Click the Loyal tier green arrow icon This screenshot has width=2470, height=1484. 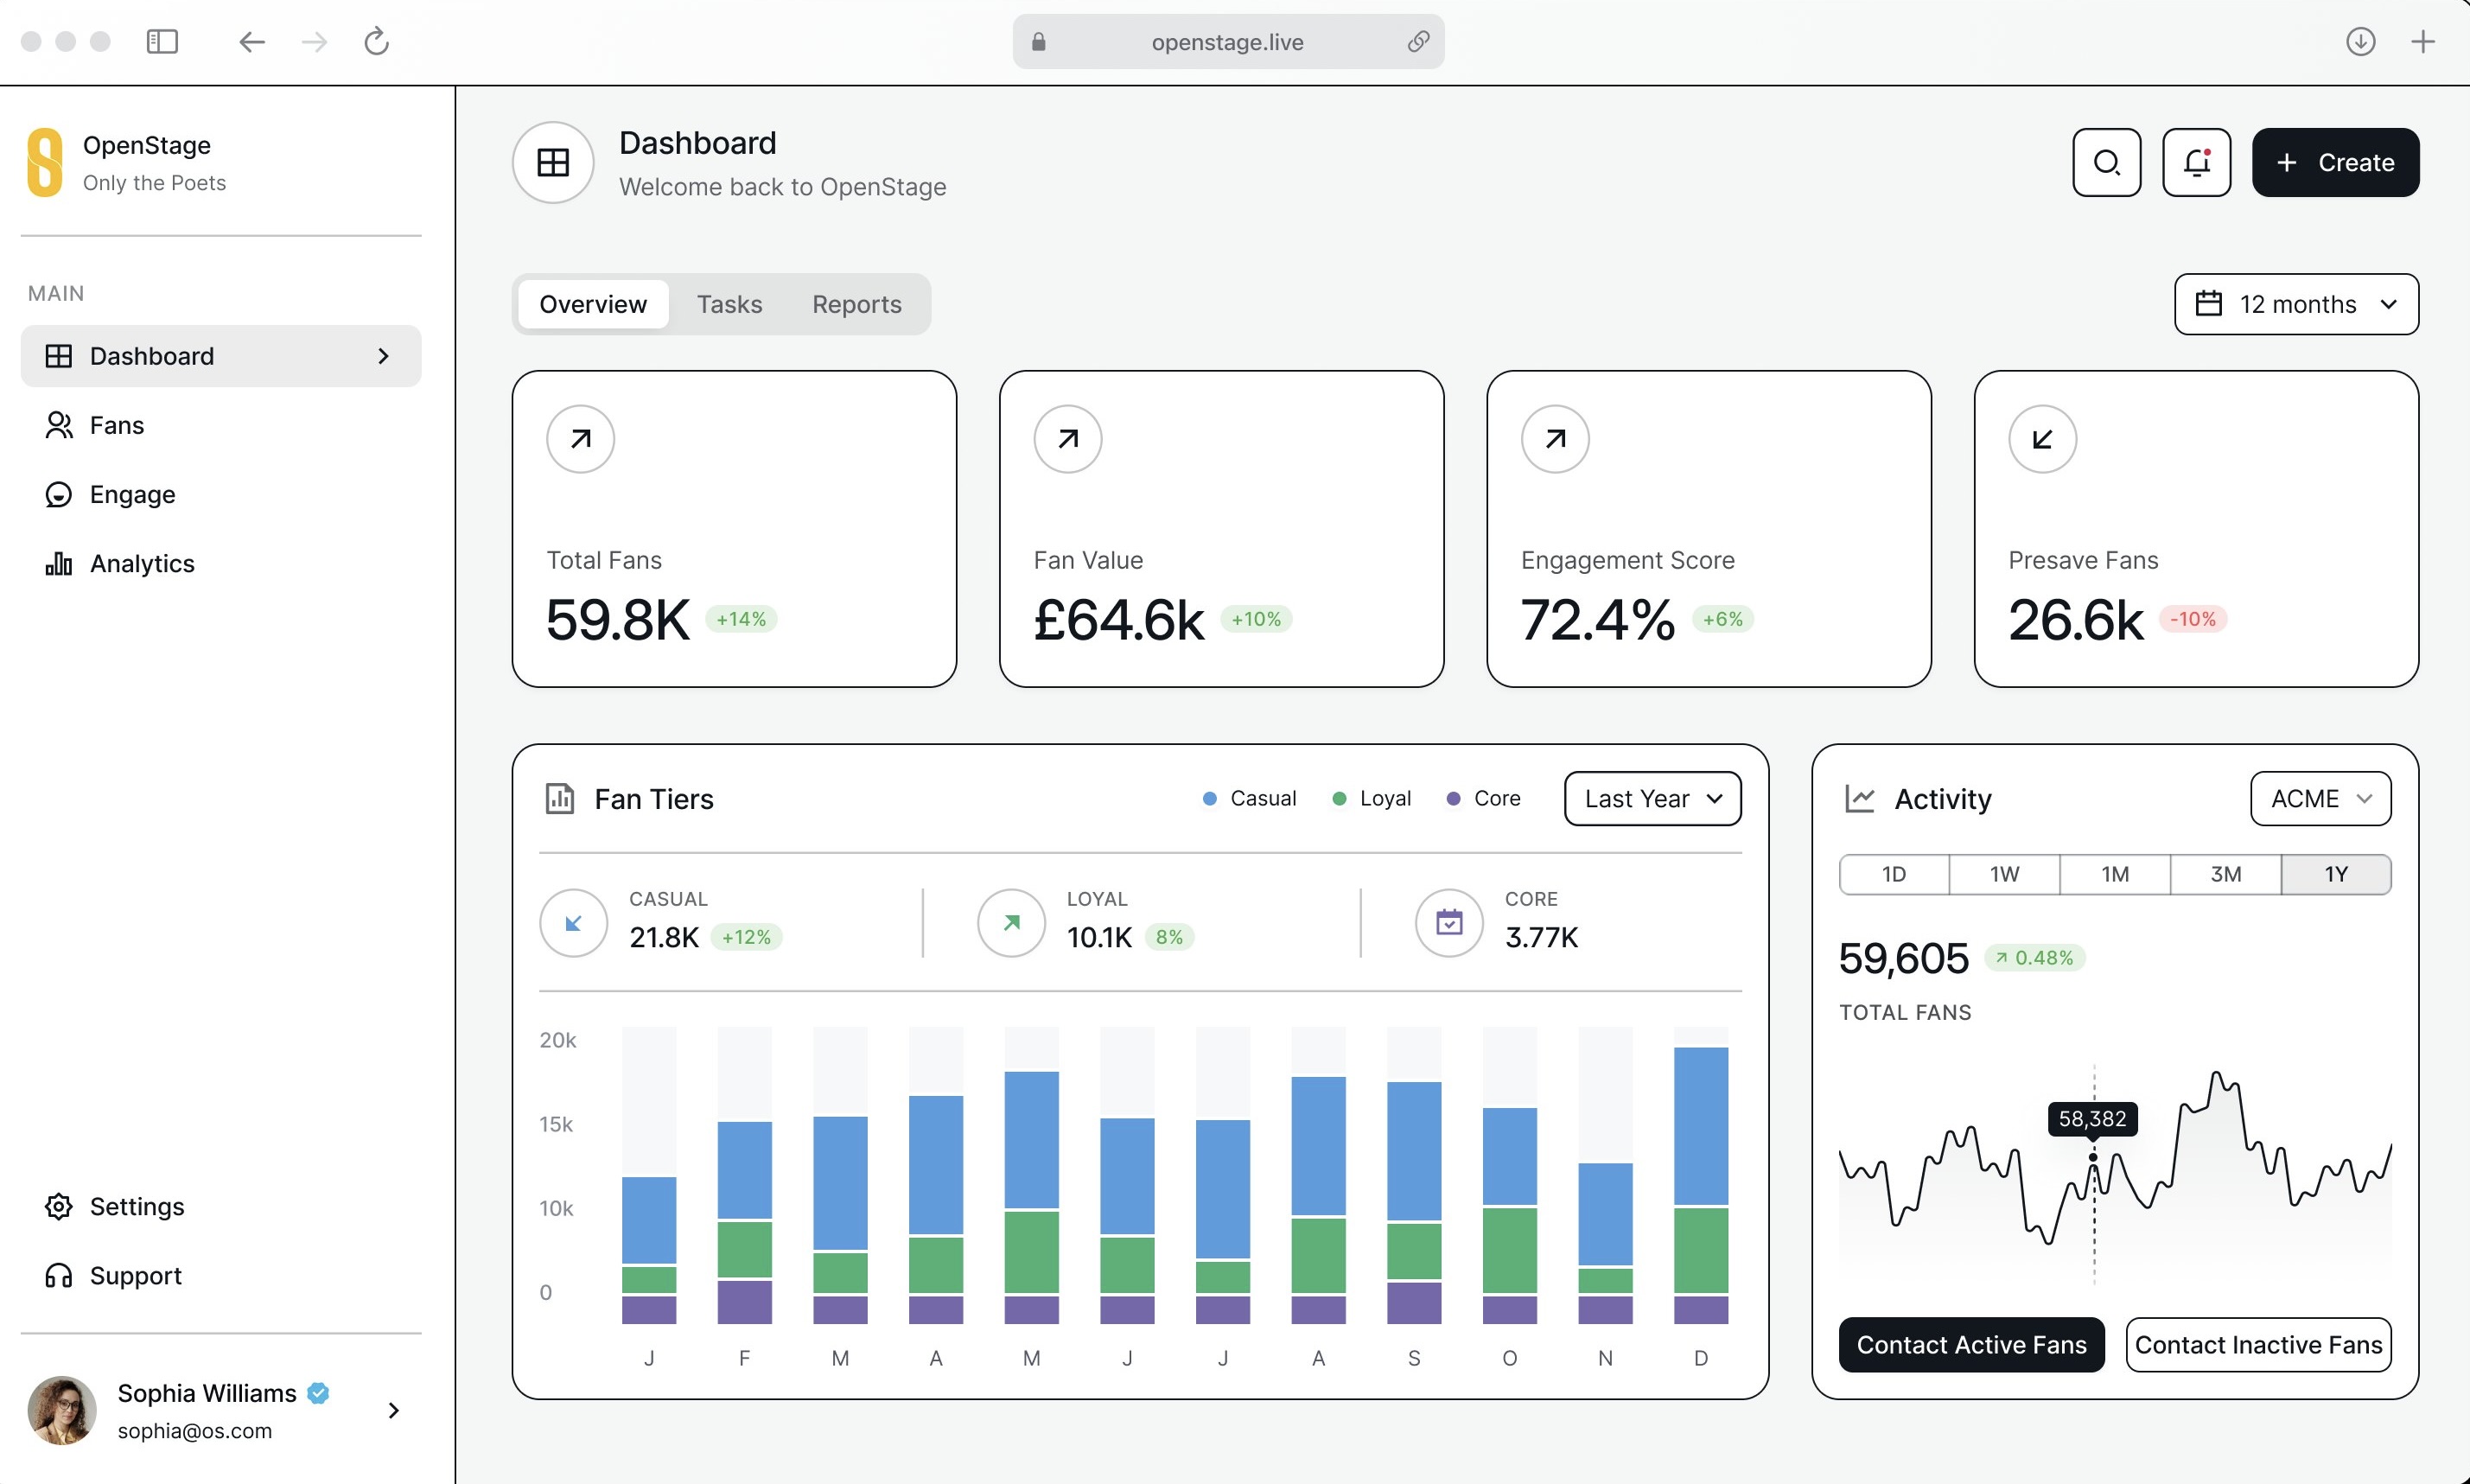point(1011,923)
